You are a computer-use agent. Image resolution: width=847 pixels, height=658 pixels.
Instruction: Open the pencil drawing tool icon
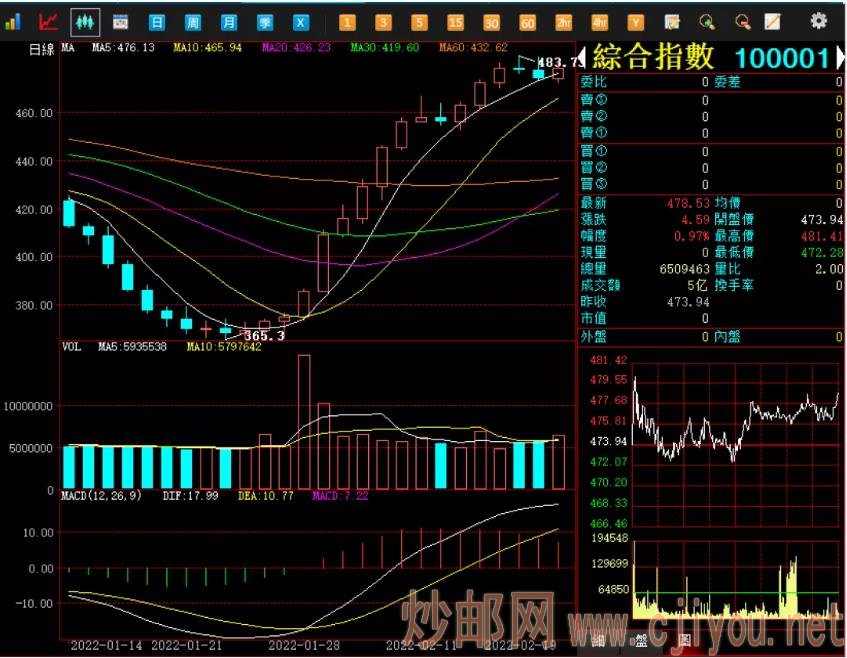coord(772,21)
